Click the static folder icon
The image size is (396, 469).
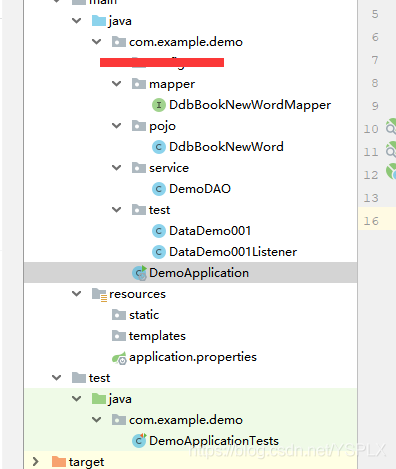119,315
